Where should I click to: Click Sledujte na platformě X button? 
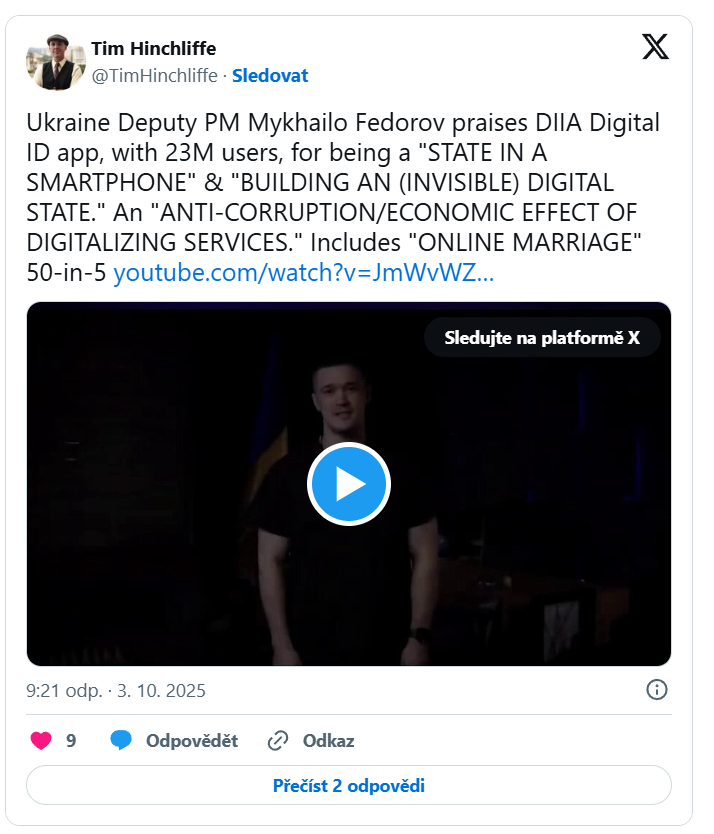click(x=542, y=338)
